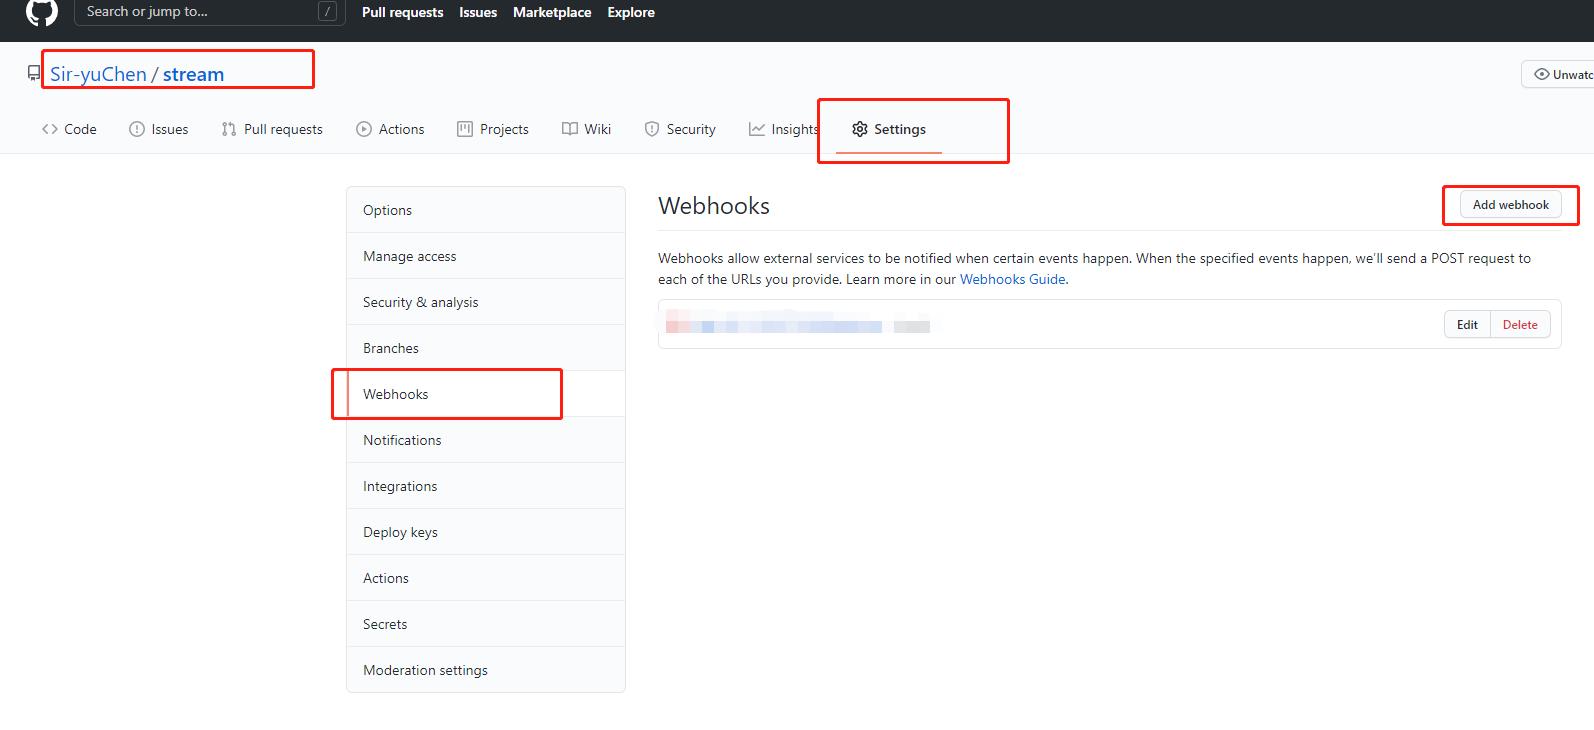Click the Pull requests tab branch icon

229,129
